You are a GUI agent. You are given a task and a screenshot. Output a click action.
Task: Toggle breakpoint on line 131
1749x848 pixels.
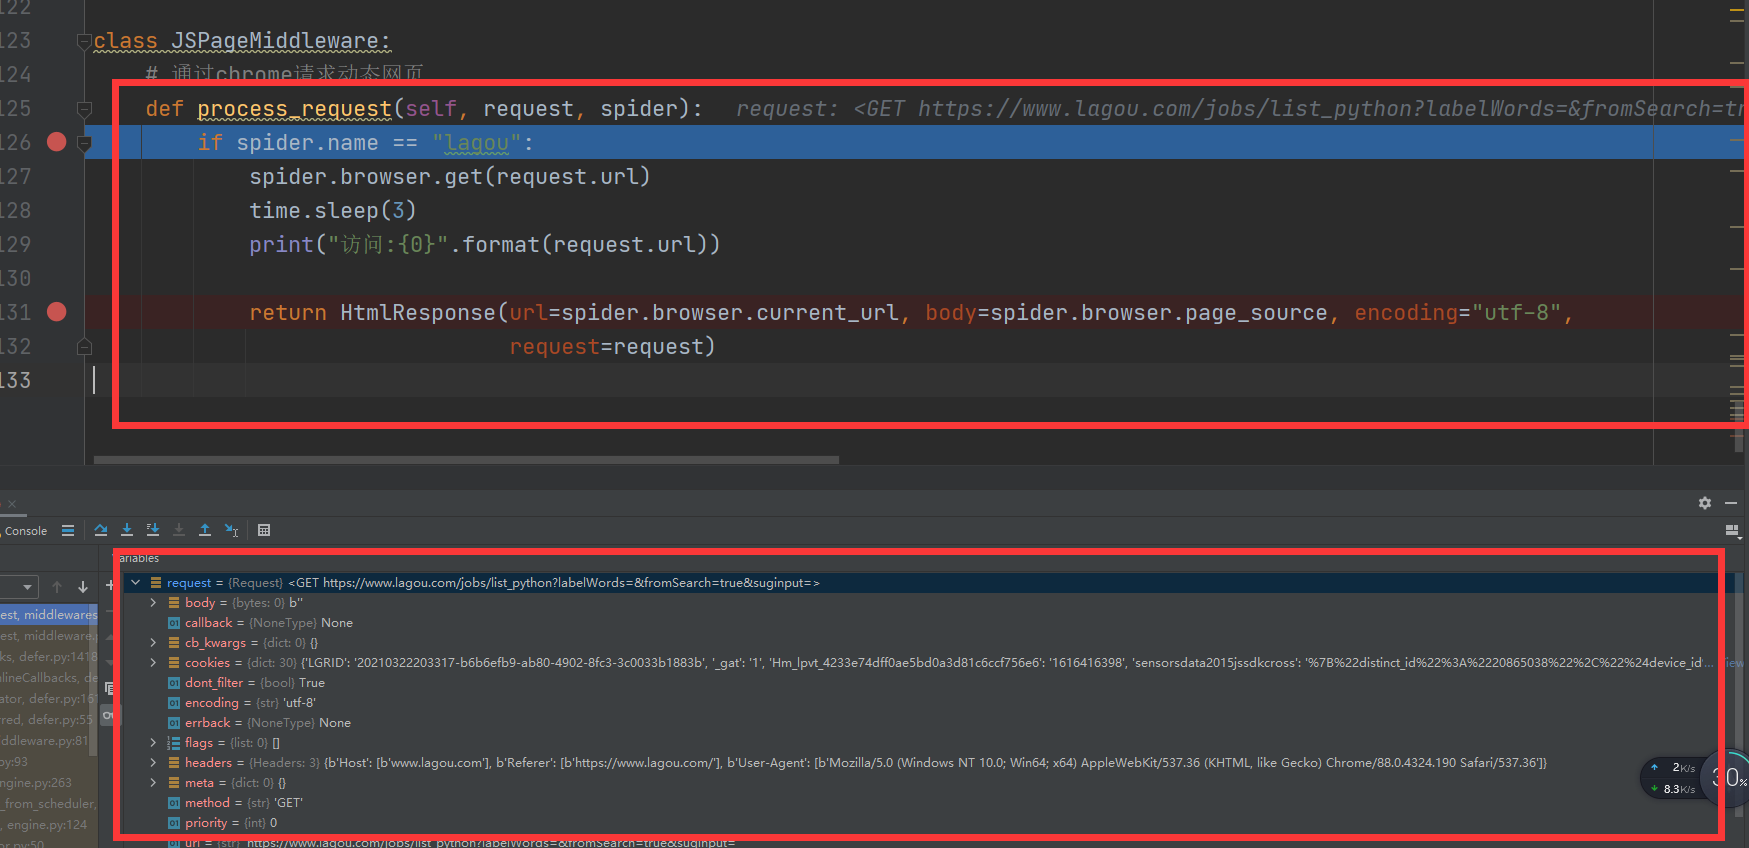57,312
